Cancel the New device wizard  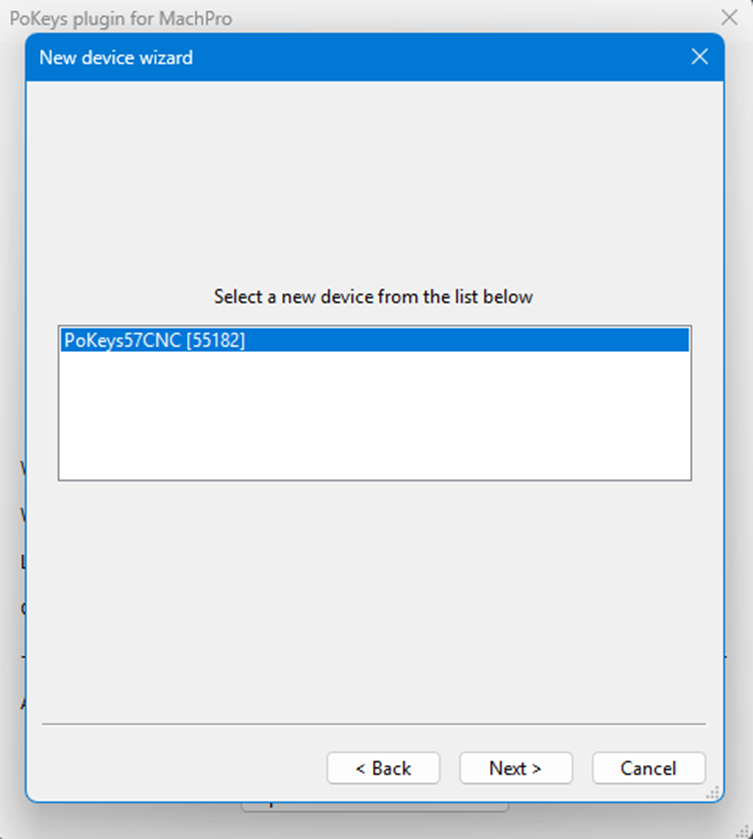pos(648,768)
